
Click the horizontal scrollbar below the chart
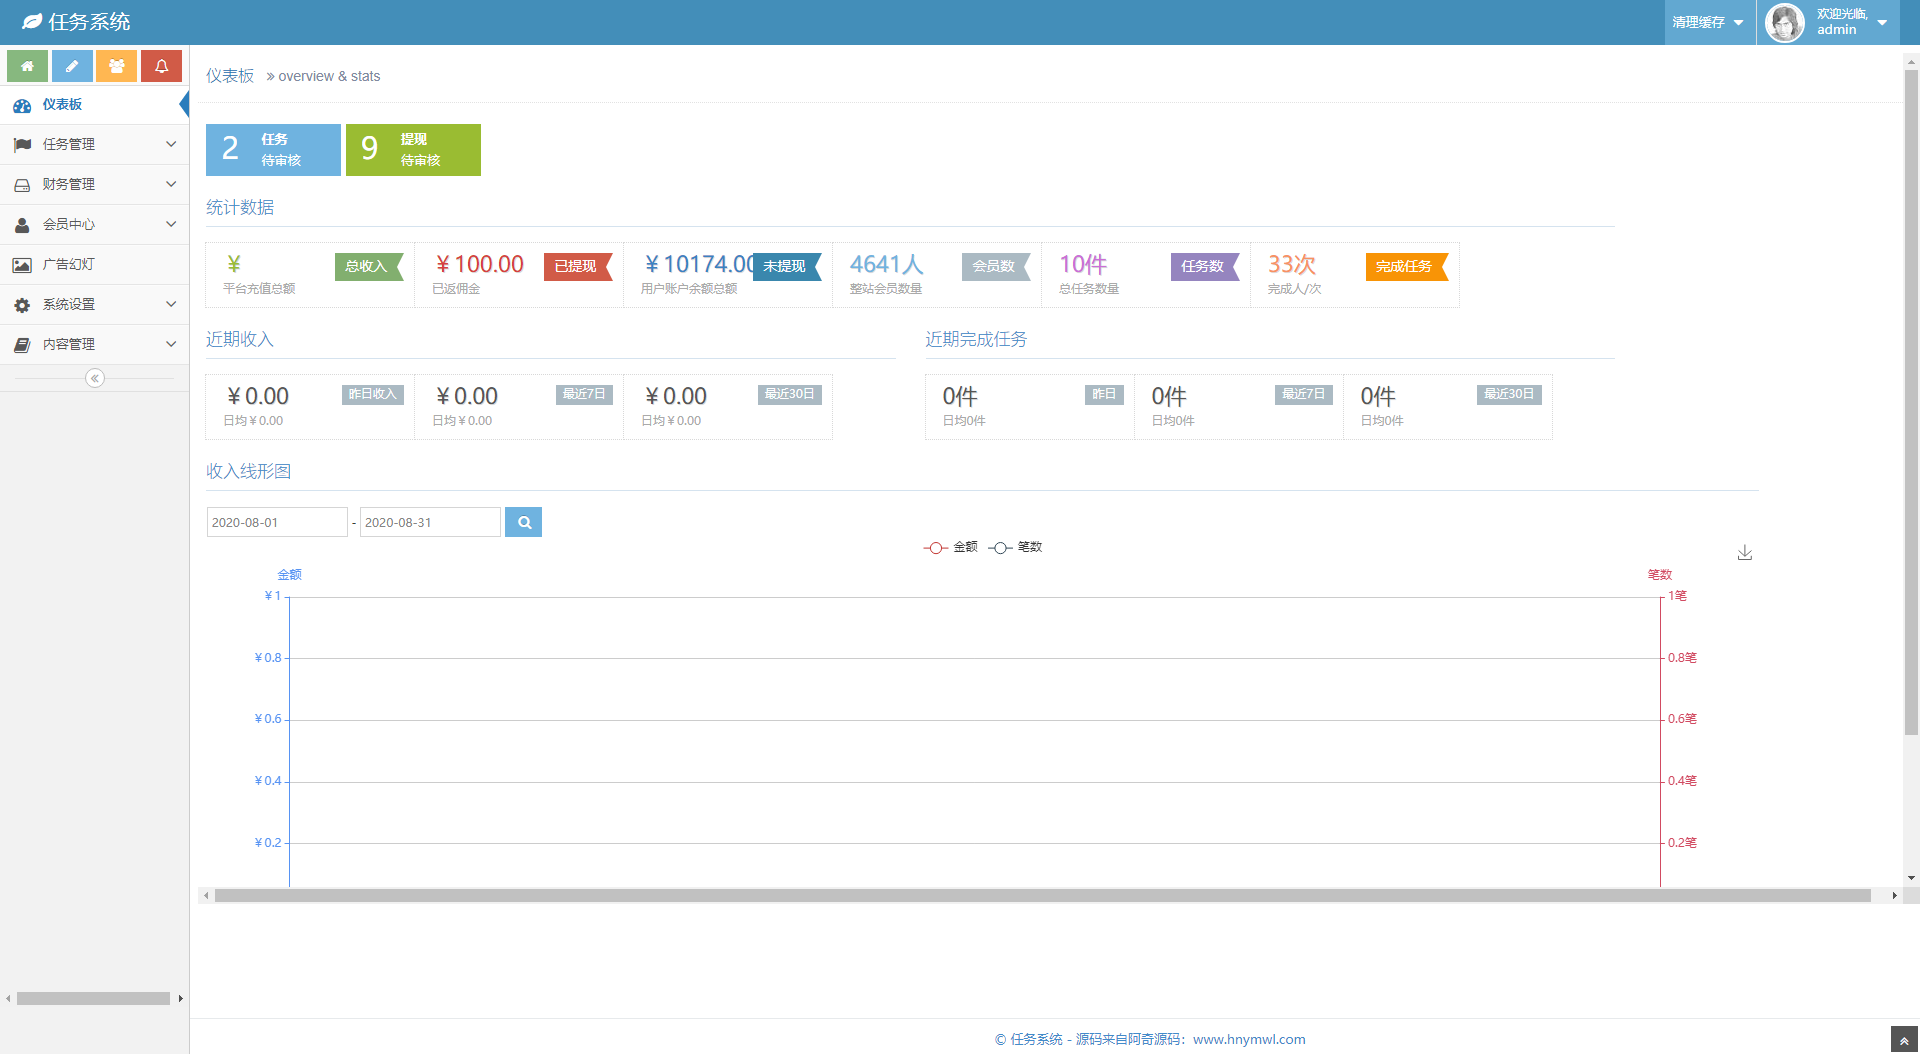[1042, 896]
